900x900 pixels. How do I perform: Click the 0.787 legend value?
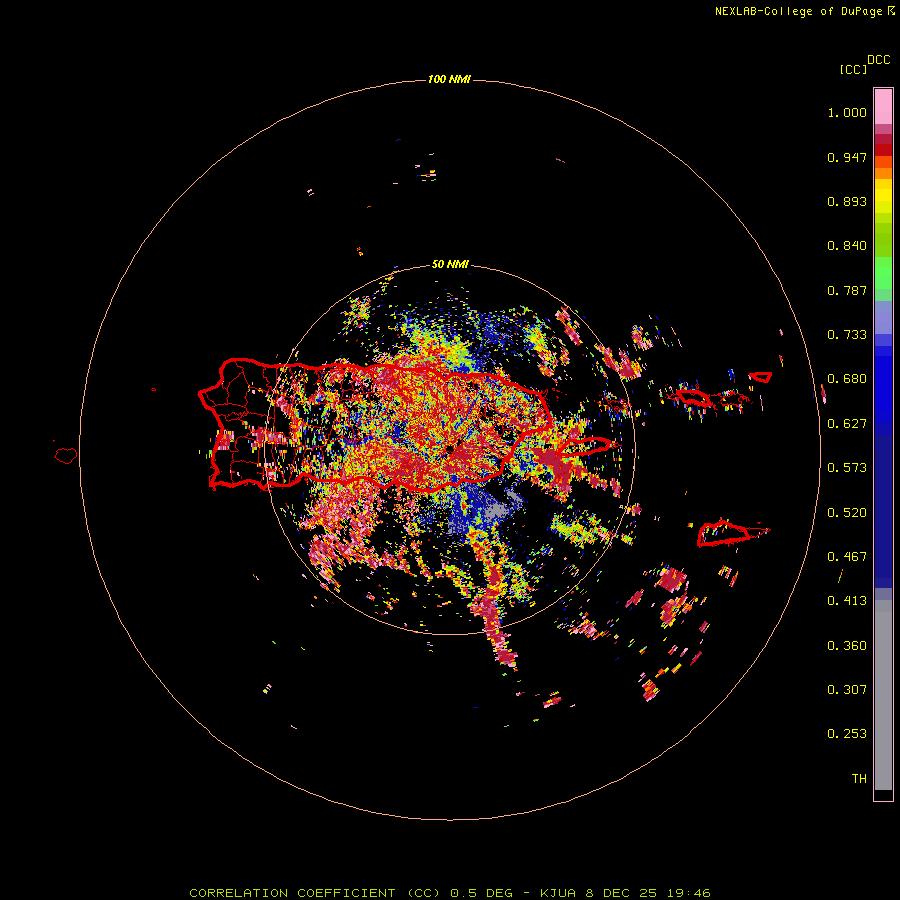point(847,290)
